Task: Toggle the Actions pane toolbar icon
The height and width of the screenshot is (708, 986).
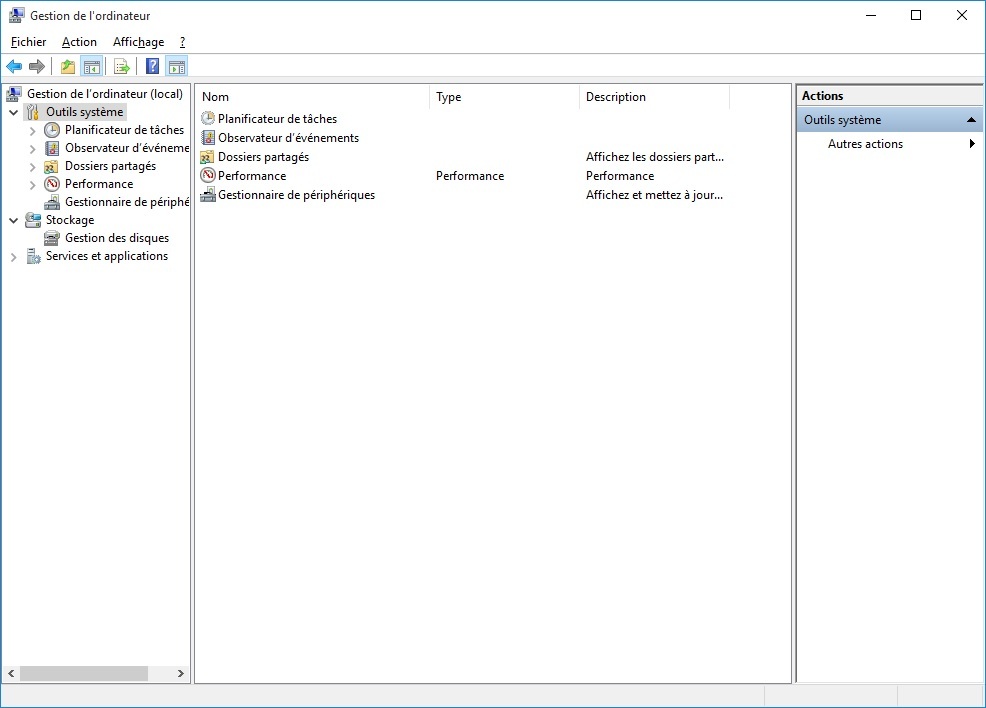Action: pyautogui.click(x=177, y=66)
